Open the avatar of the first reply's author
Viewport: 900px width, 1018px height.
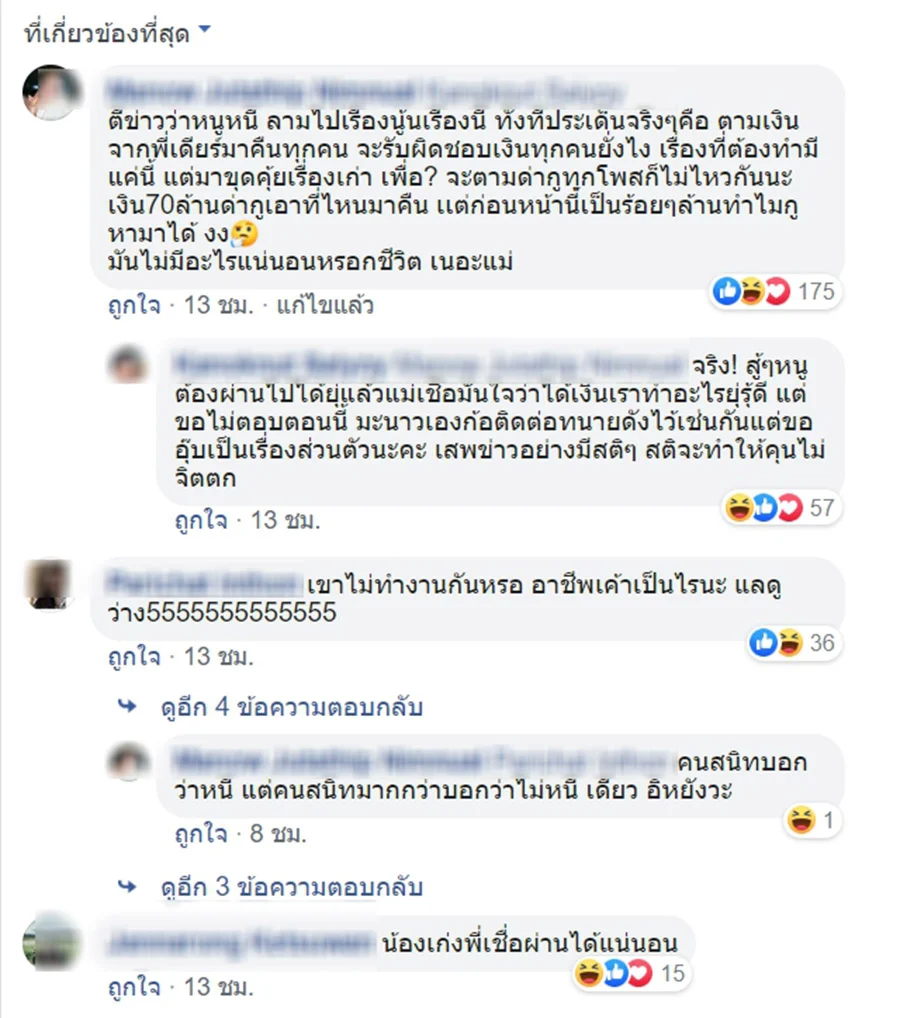127,364
